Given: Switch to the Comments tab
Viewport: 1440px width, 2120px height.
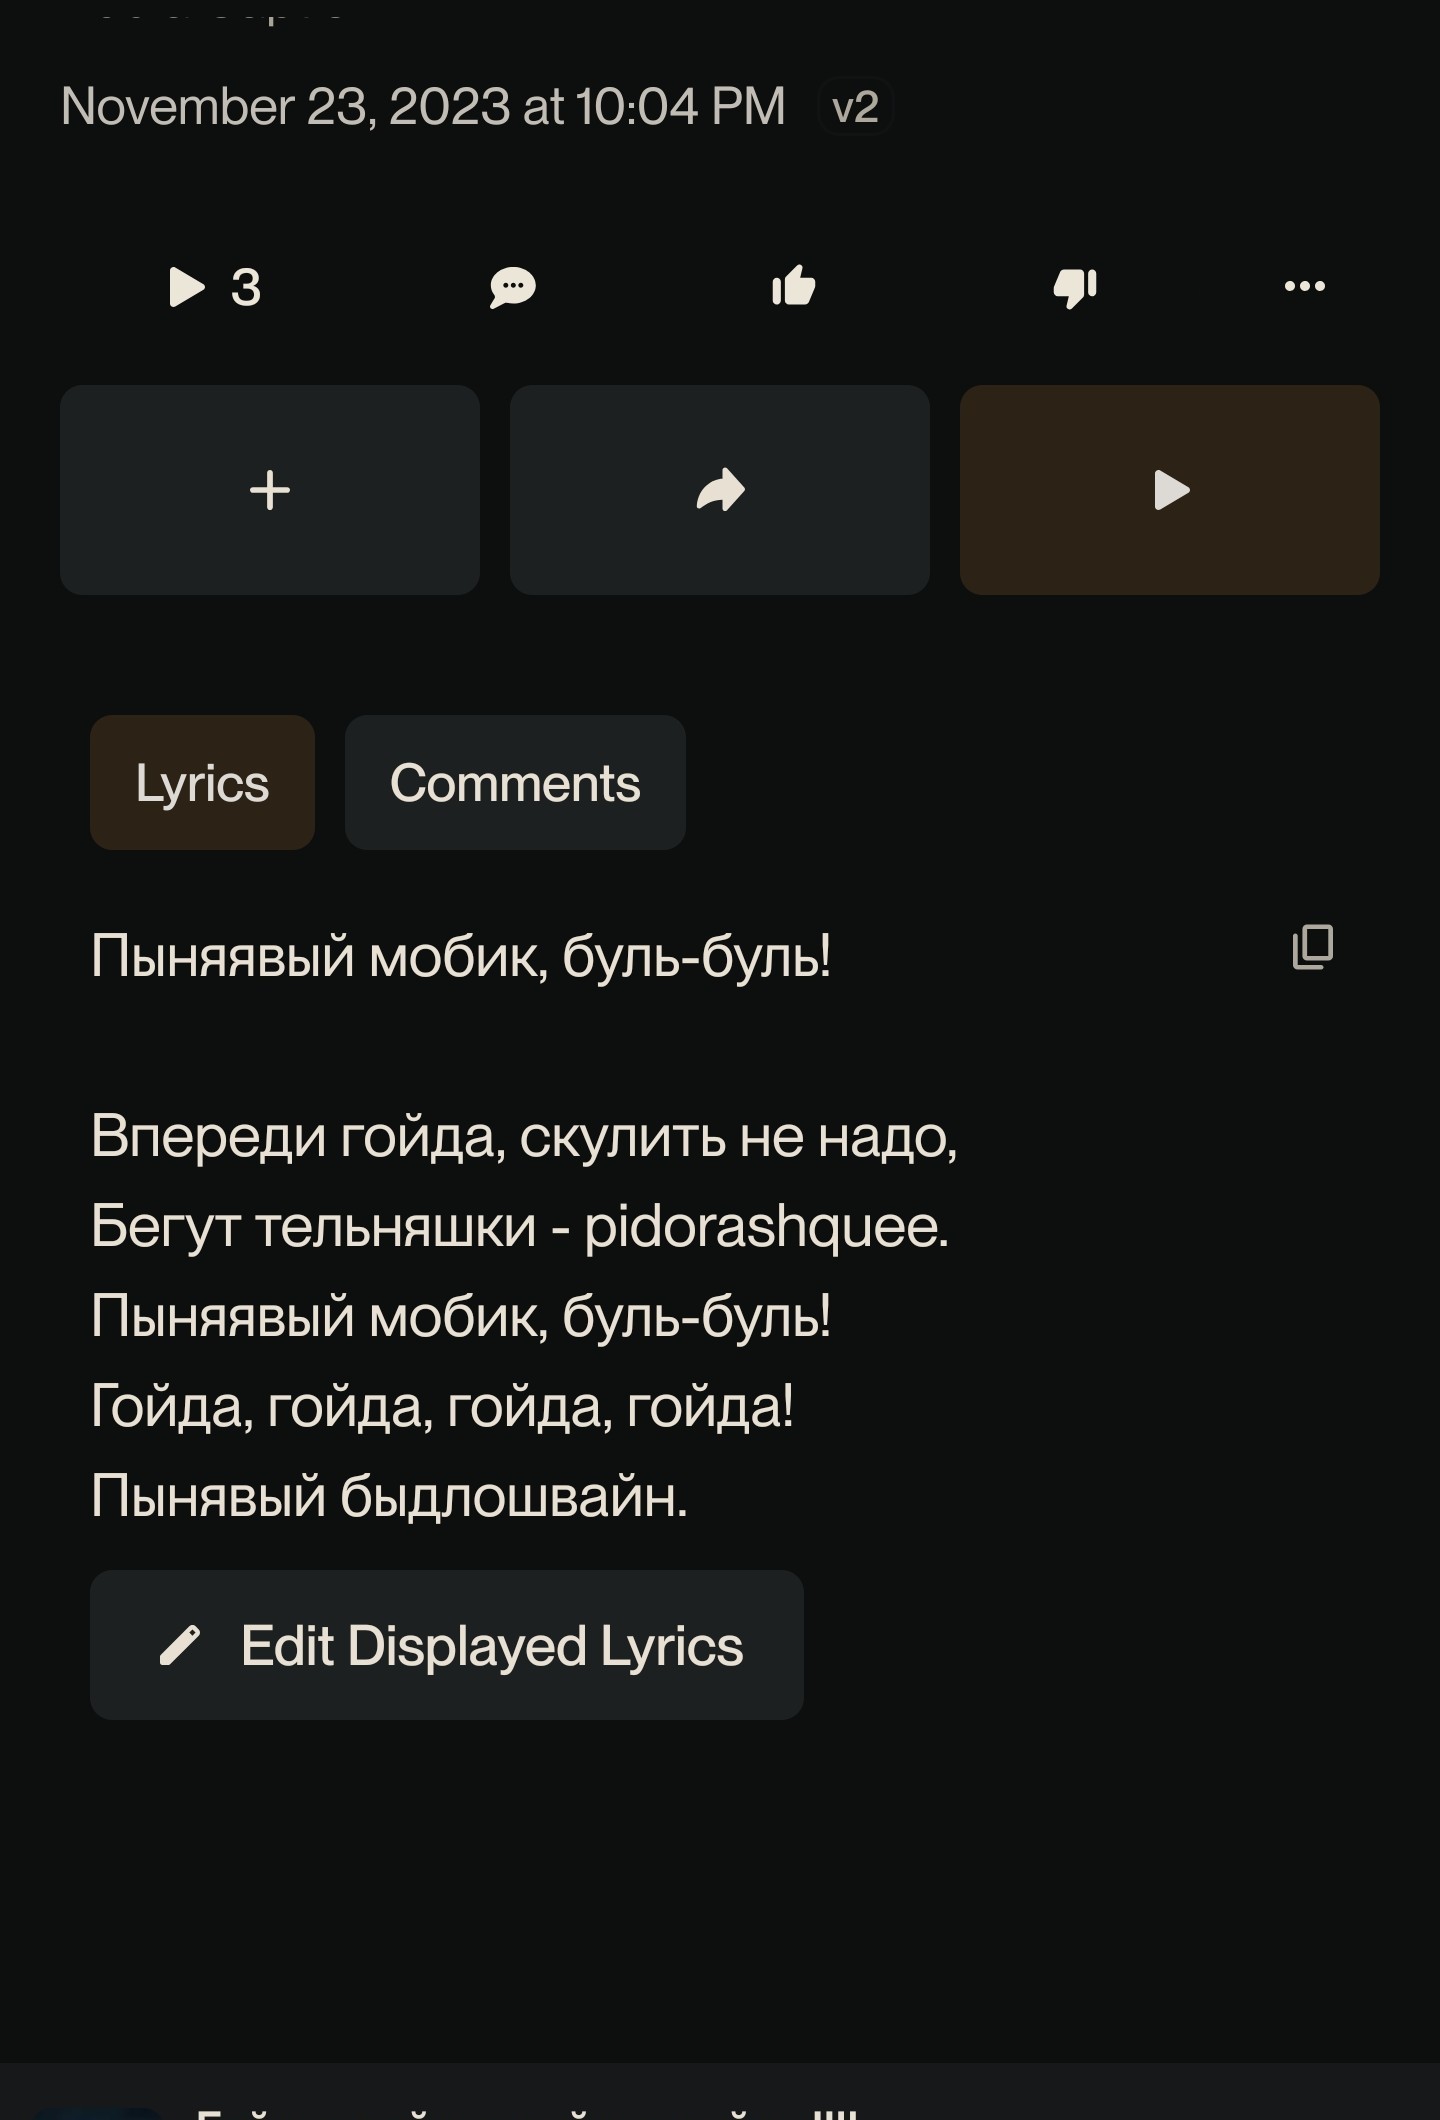Looking at the screenshot, I should pos(515,782).
